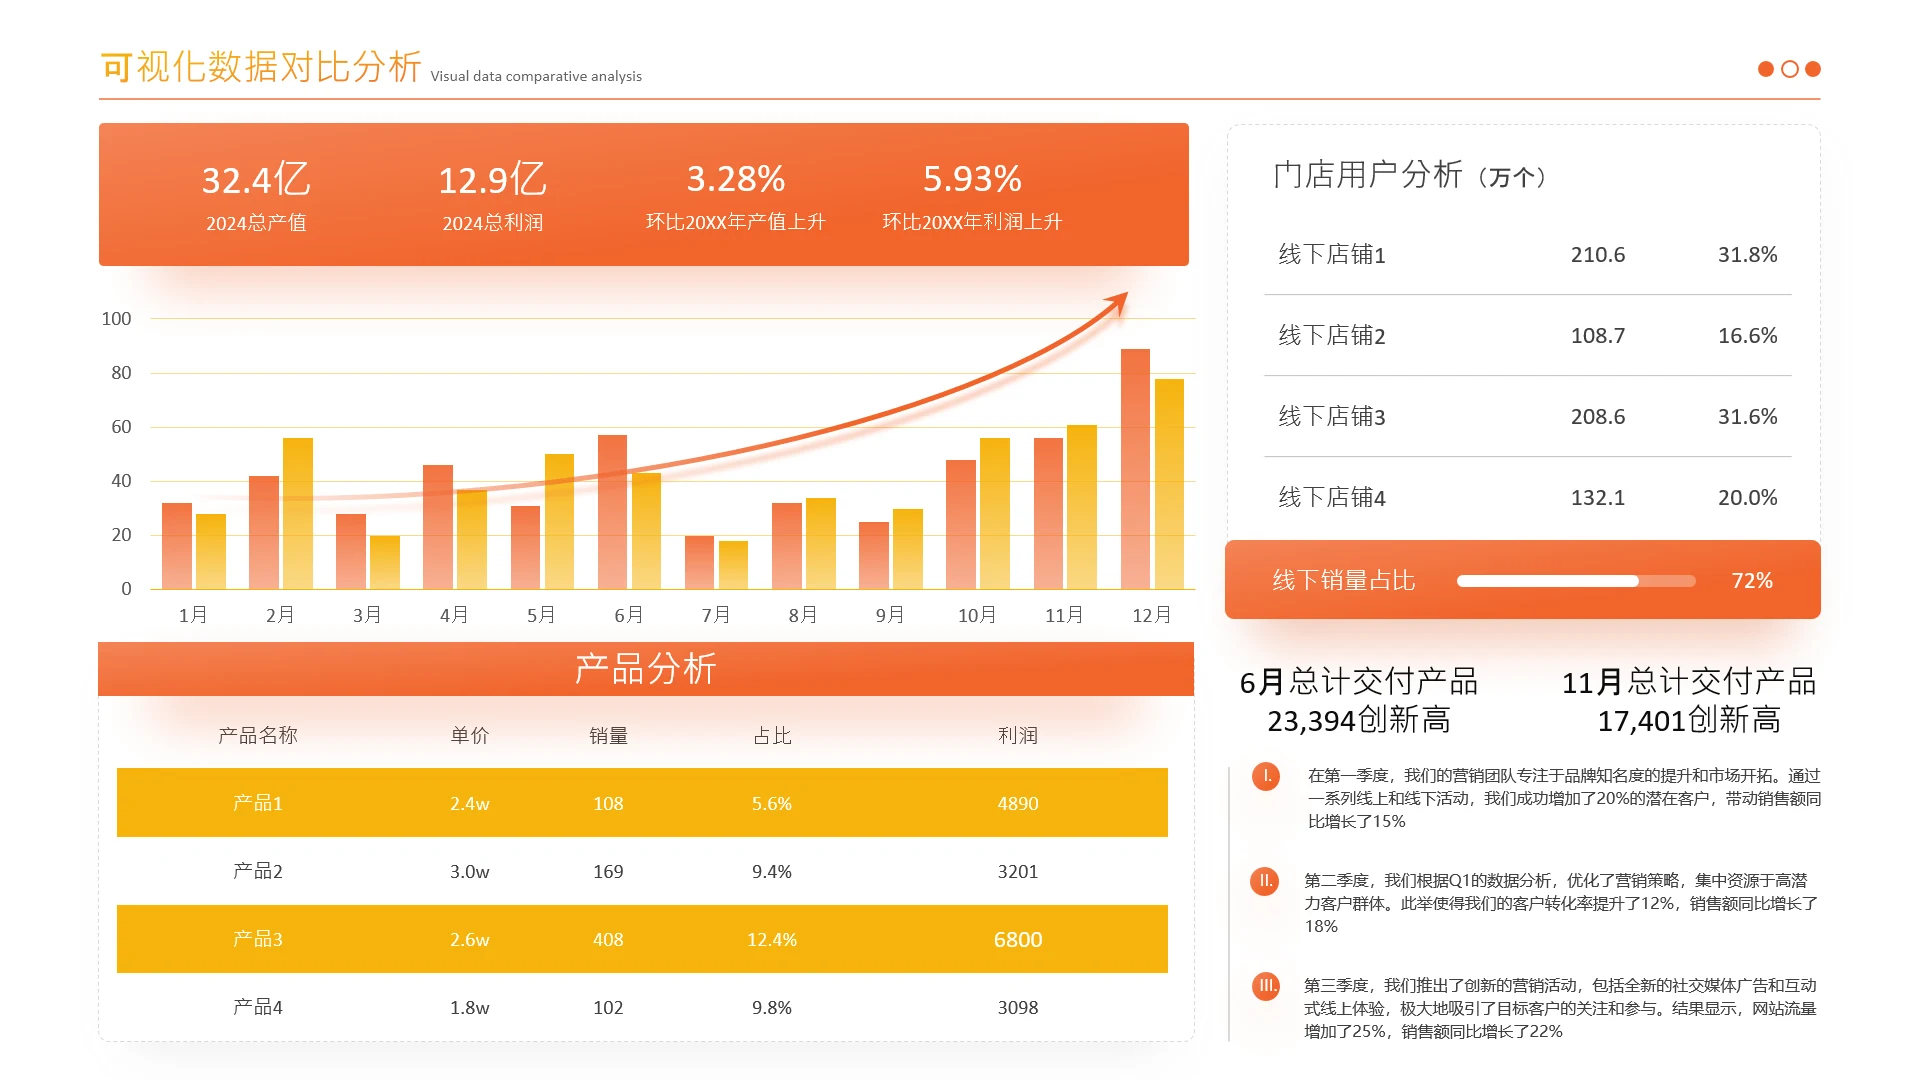Click the hollow middle dot at top right

[1790, 69]
